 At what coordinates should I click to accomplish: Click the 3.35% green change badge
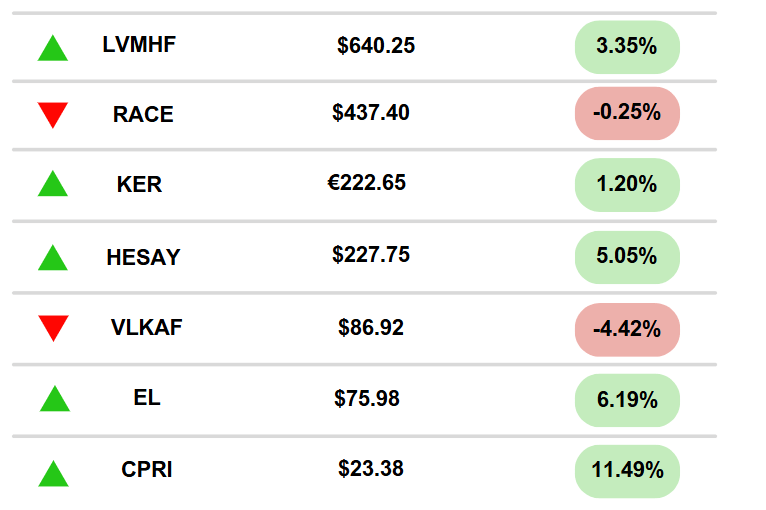[x=627, y=46]
